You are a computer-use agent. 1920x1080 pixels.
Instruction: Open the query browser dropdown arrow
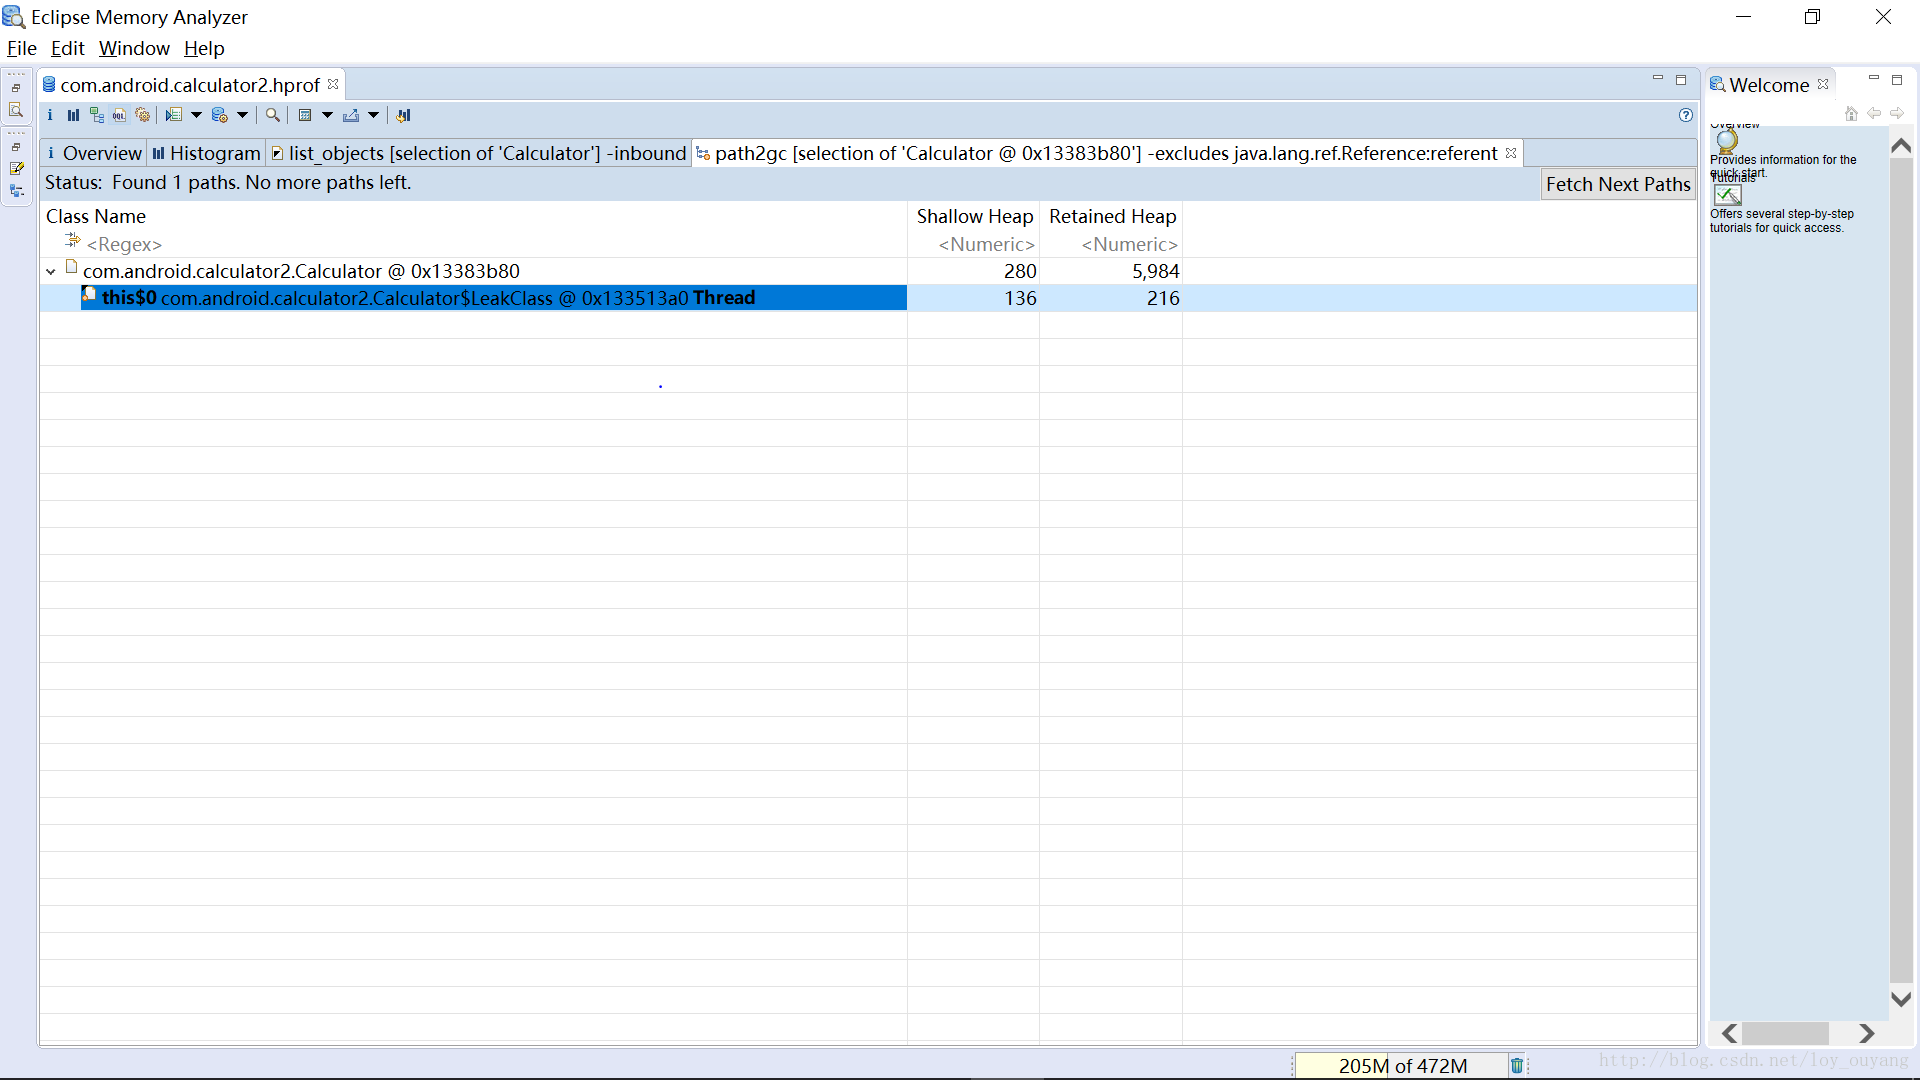(242, 115)
